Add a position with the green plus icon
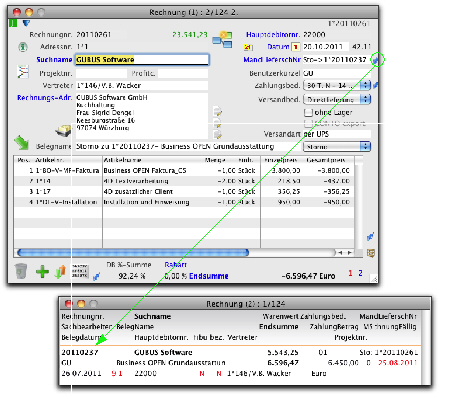The image size is (449, 399). click(42, 272)
